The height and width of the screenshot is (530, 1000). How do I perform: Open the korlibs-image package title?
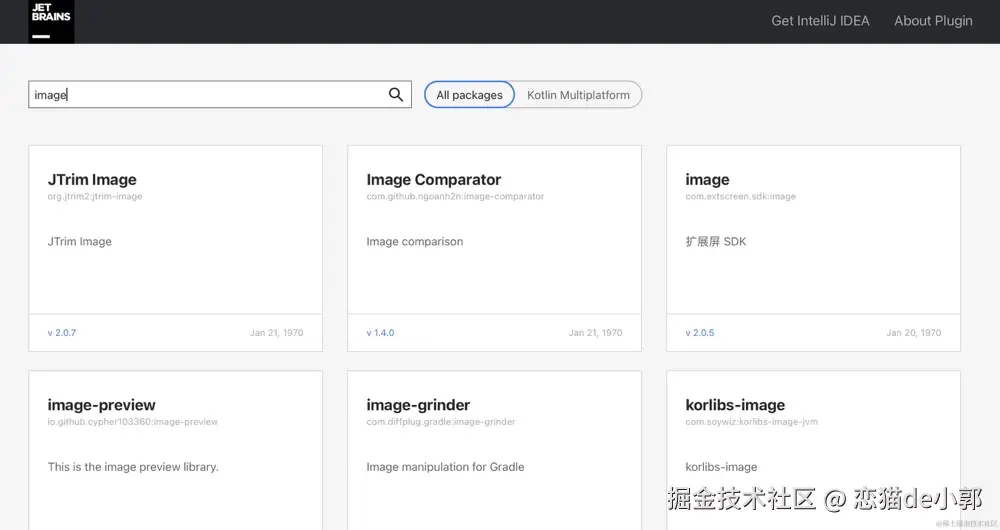point(735,405)
